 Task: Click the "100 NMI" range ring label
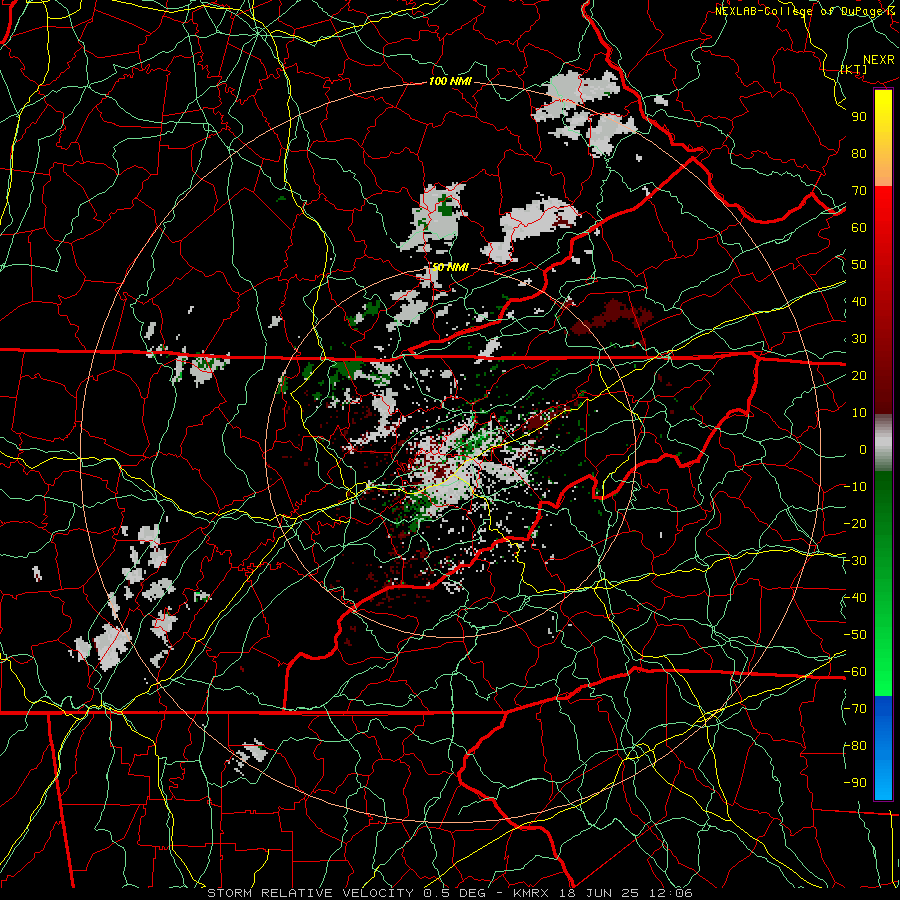(x=450, y=81)
